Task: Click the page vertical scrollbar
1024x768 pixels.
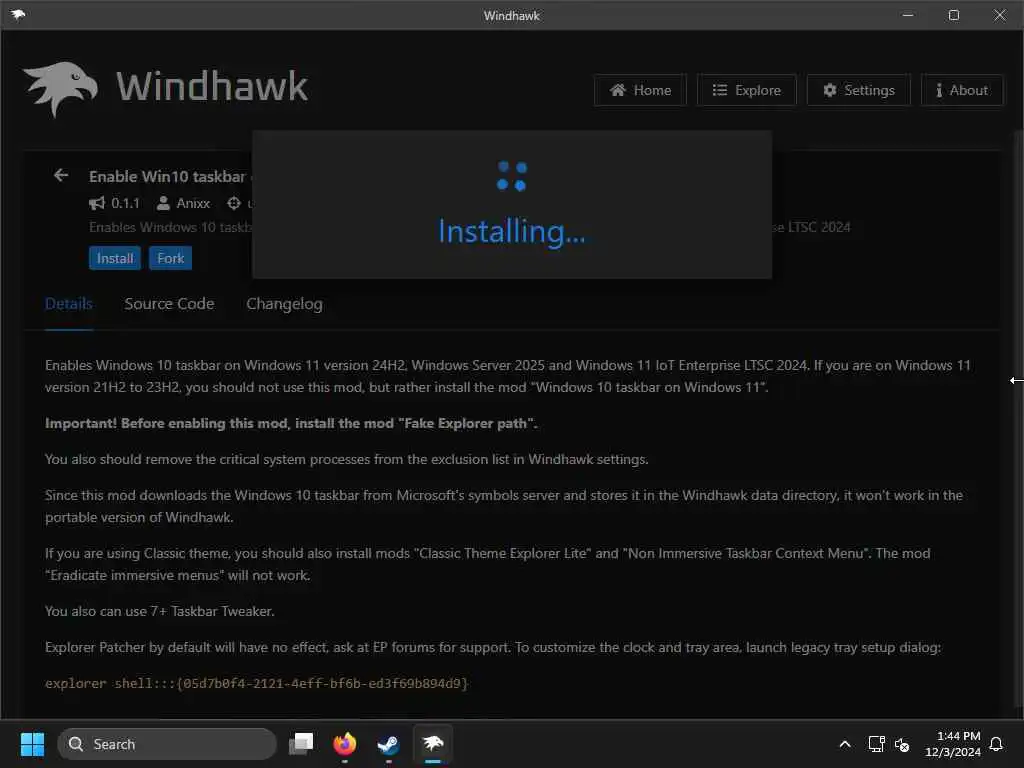Action: pyautogui.click(x=1017, y=418)
